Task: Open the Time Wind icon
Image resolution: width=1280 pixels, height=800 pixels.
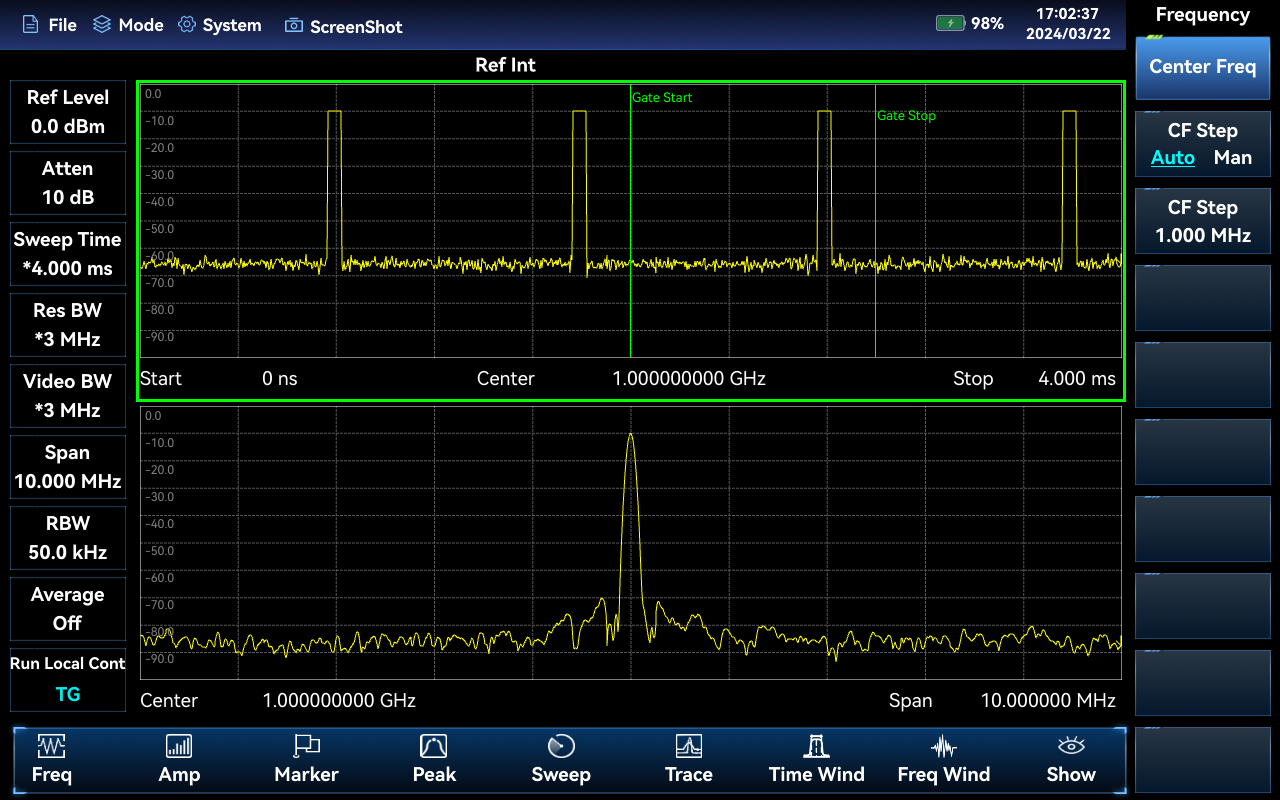Action: coord(816,746)
